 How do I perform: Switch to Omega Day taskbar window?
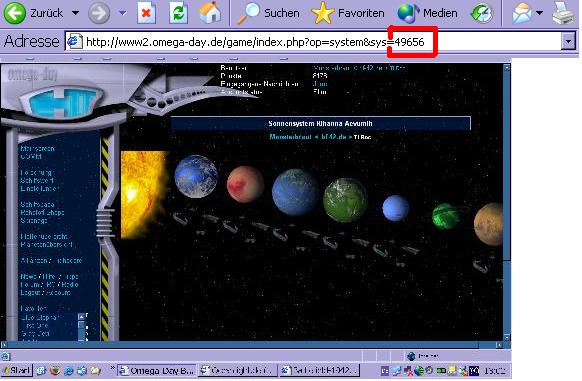pyautogui.click(x=157, y=370)
